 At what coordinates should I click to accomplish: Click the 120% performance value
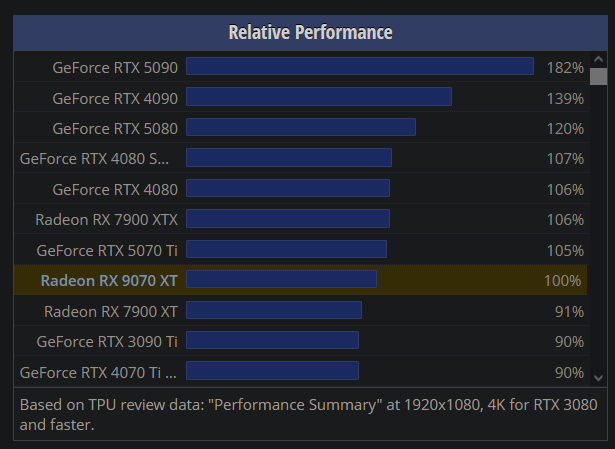565,129
